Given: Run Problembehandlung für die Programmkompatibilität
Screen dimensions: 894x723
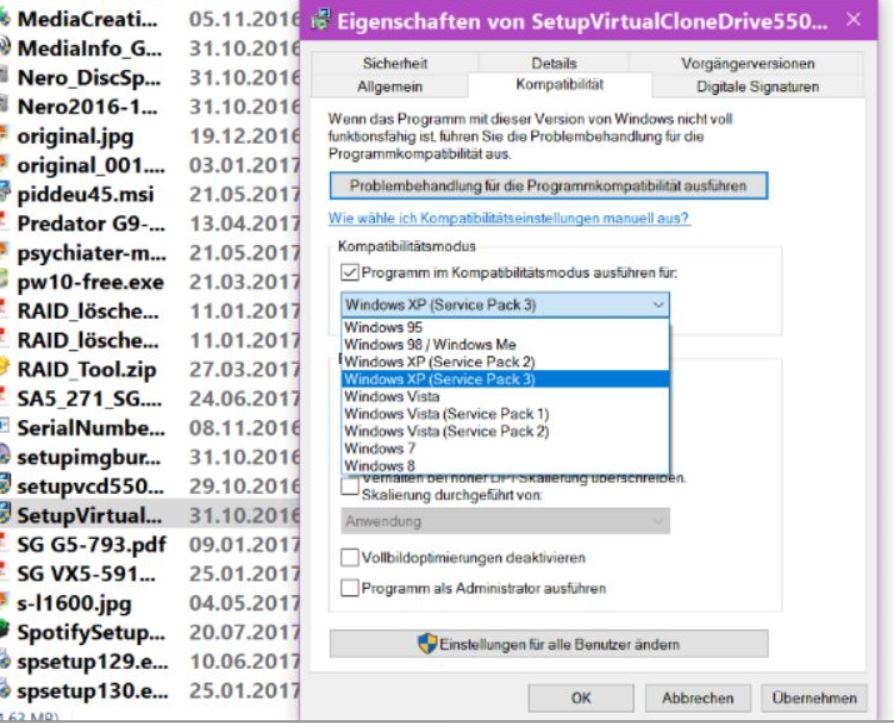Looking at the screenshot, I should (548, 186).
